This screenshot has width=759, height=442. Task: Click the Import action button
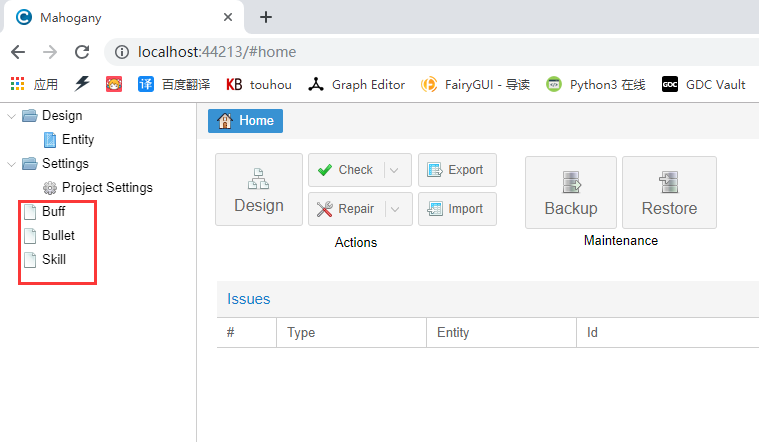click(x=456, y=209)
